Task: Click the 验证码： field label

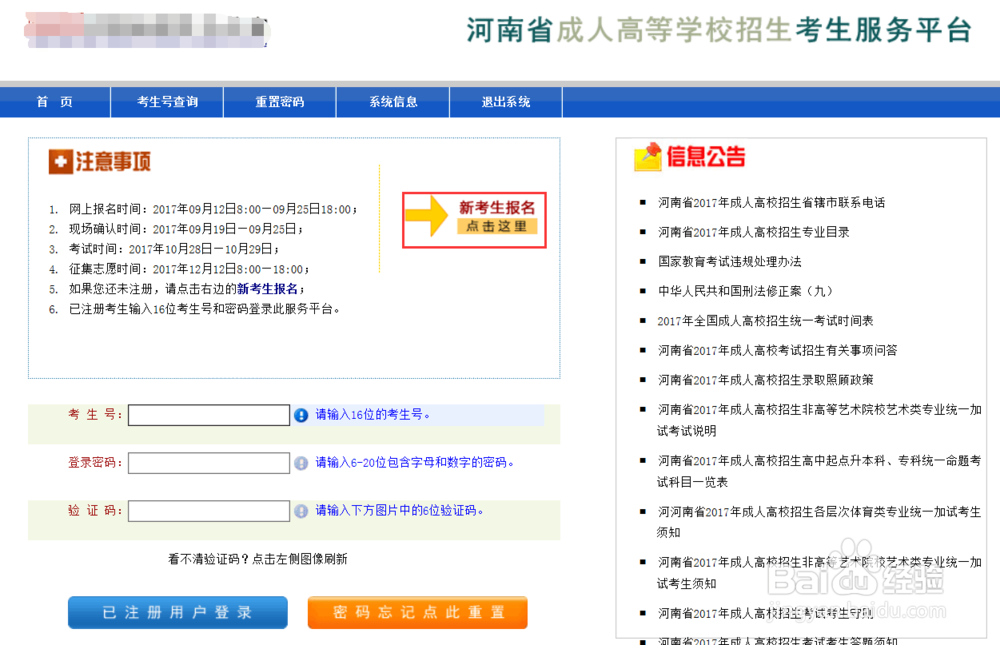Action: coord(95,510)
